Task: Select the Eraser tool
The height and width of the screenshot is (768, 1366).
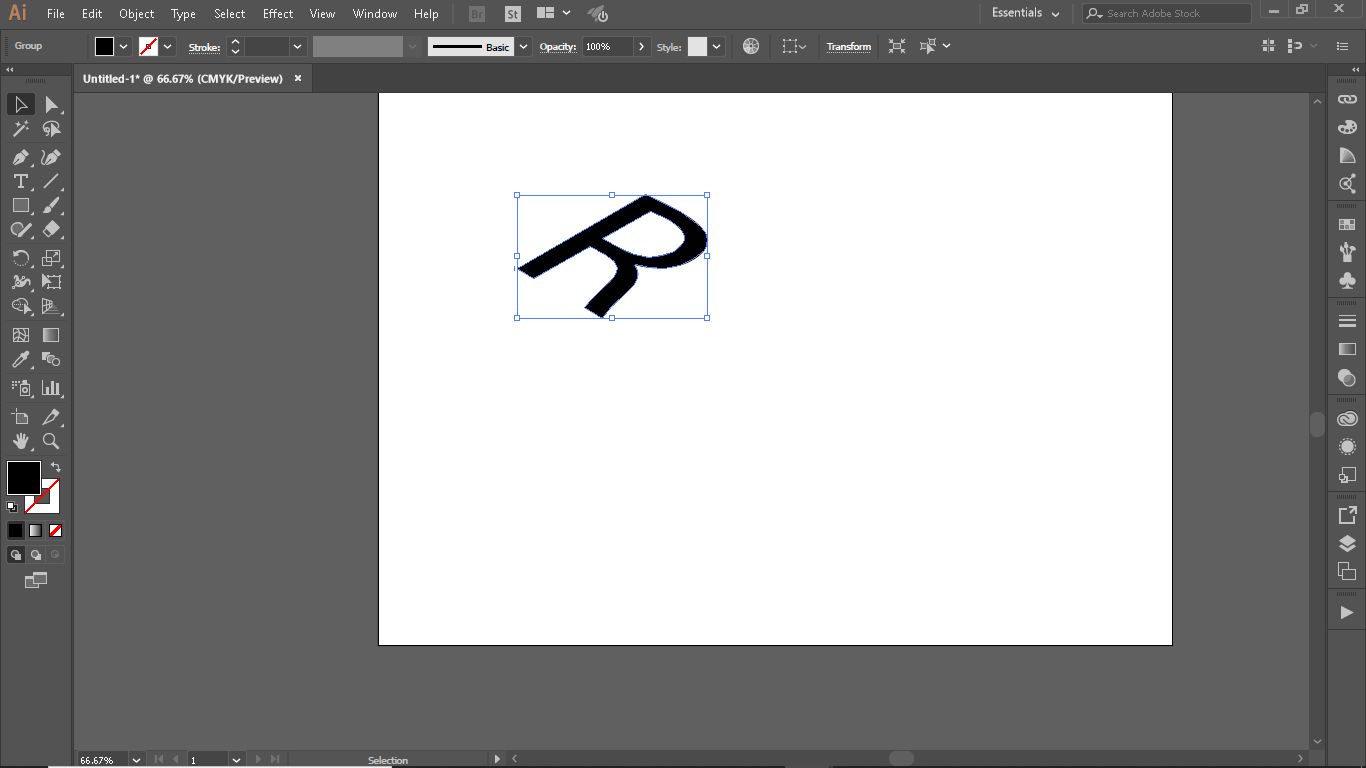Action: (x=51, y=229)
